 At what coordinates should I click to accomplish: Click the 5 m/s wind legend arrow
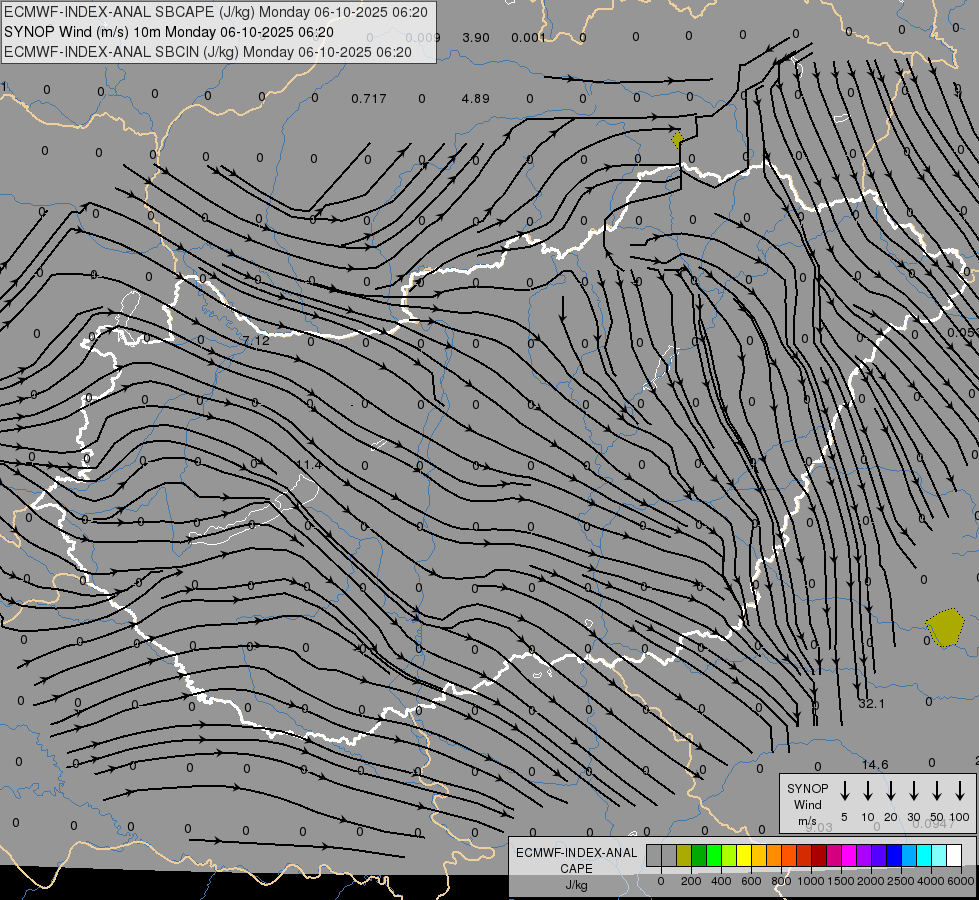(x=844, y=791)
